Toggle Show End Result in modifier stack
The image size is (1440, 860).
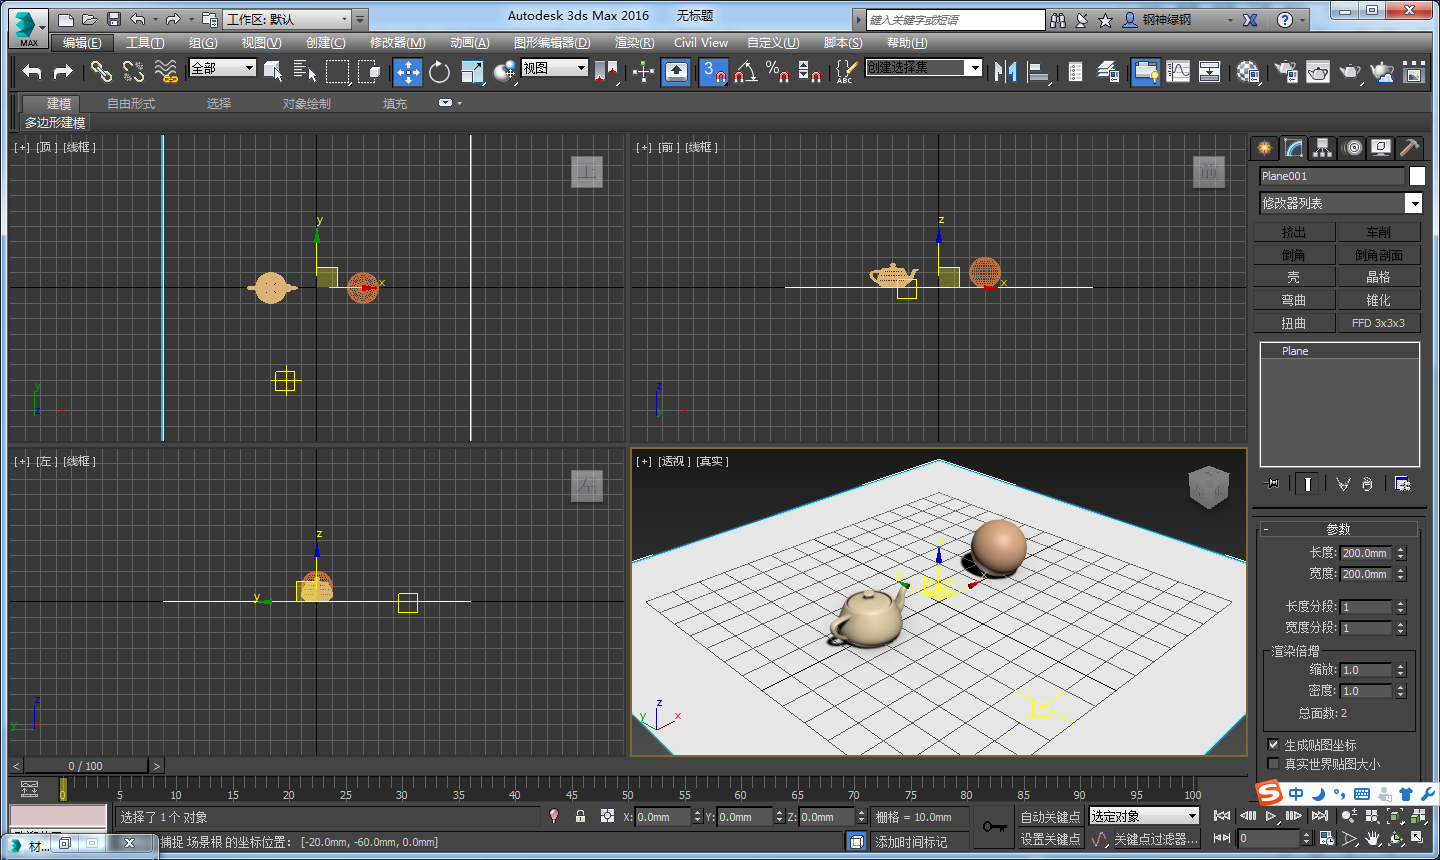(x=1307, y=484)
